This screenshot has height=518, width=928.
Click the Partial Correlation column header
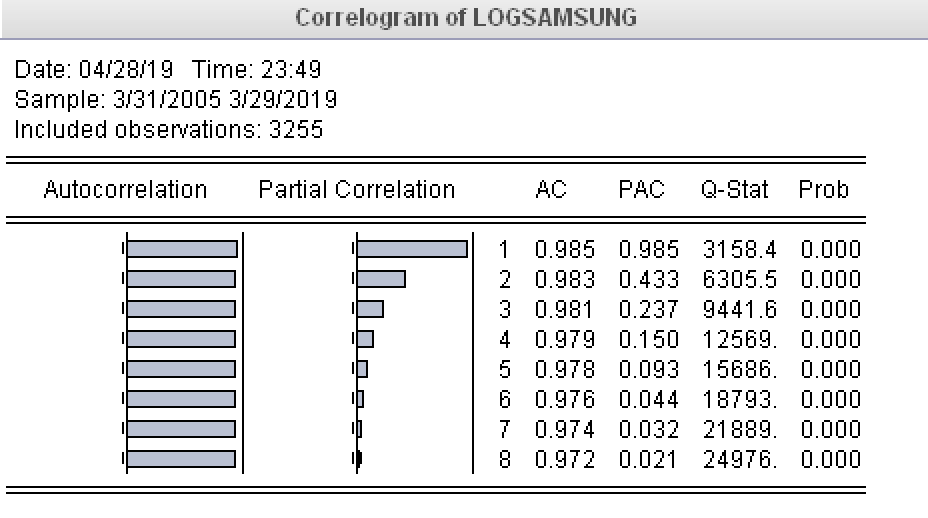pos(356,190)
